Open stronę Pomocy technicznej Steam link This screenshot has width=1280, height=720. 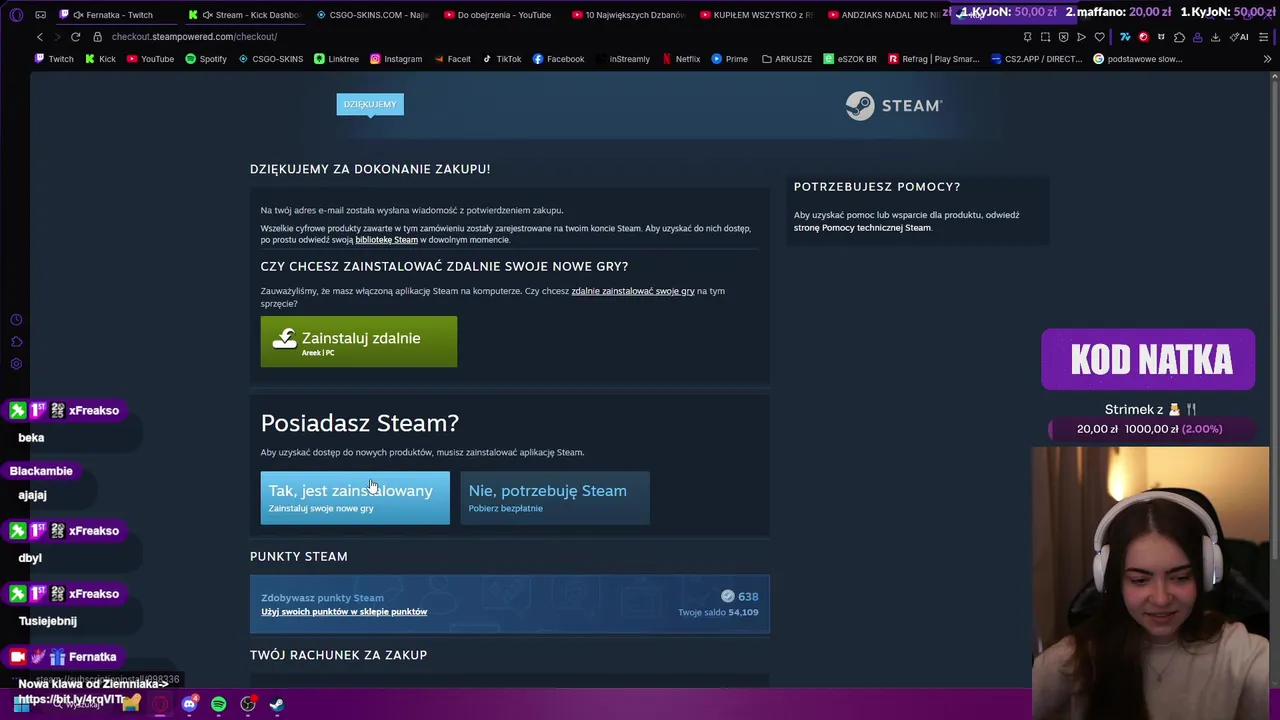point(862,228)
